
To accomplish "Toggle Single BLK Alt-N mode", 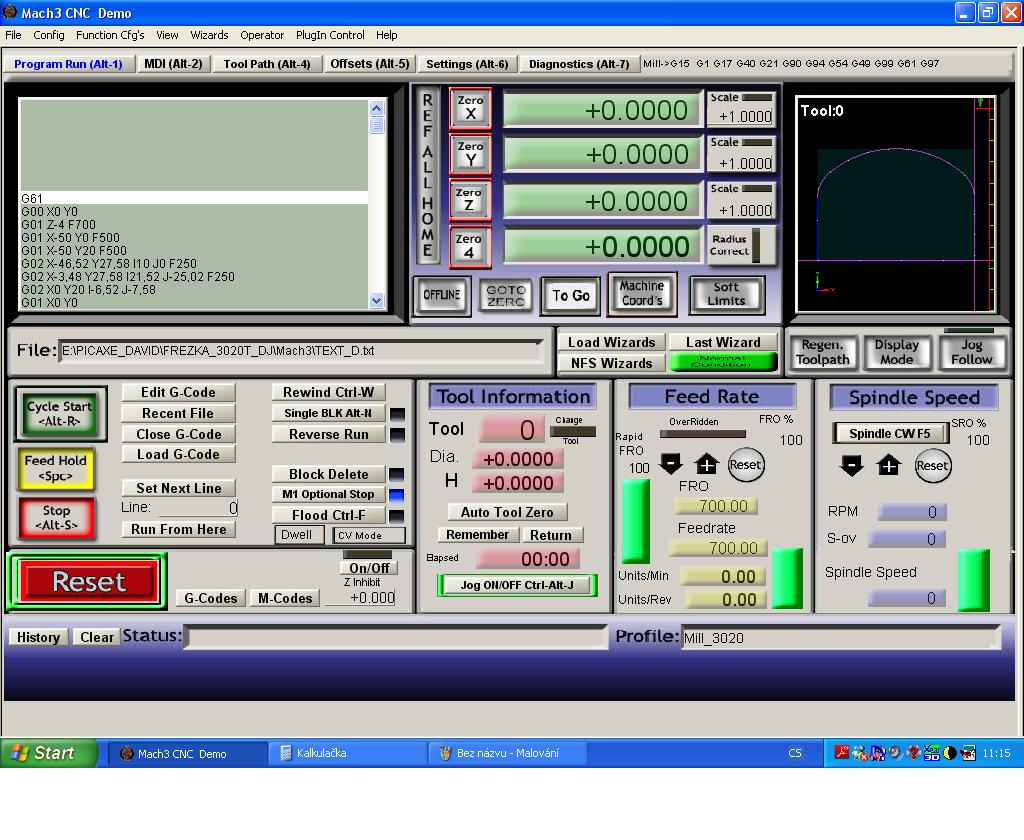I will pyautogui.click(x=327, y=413).
